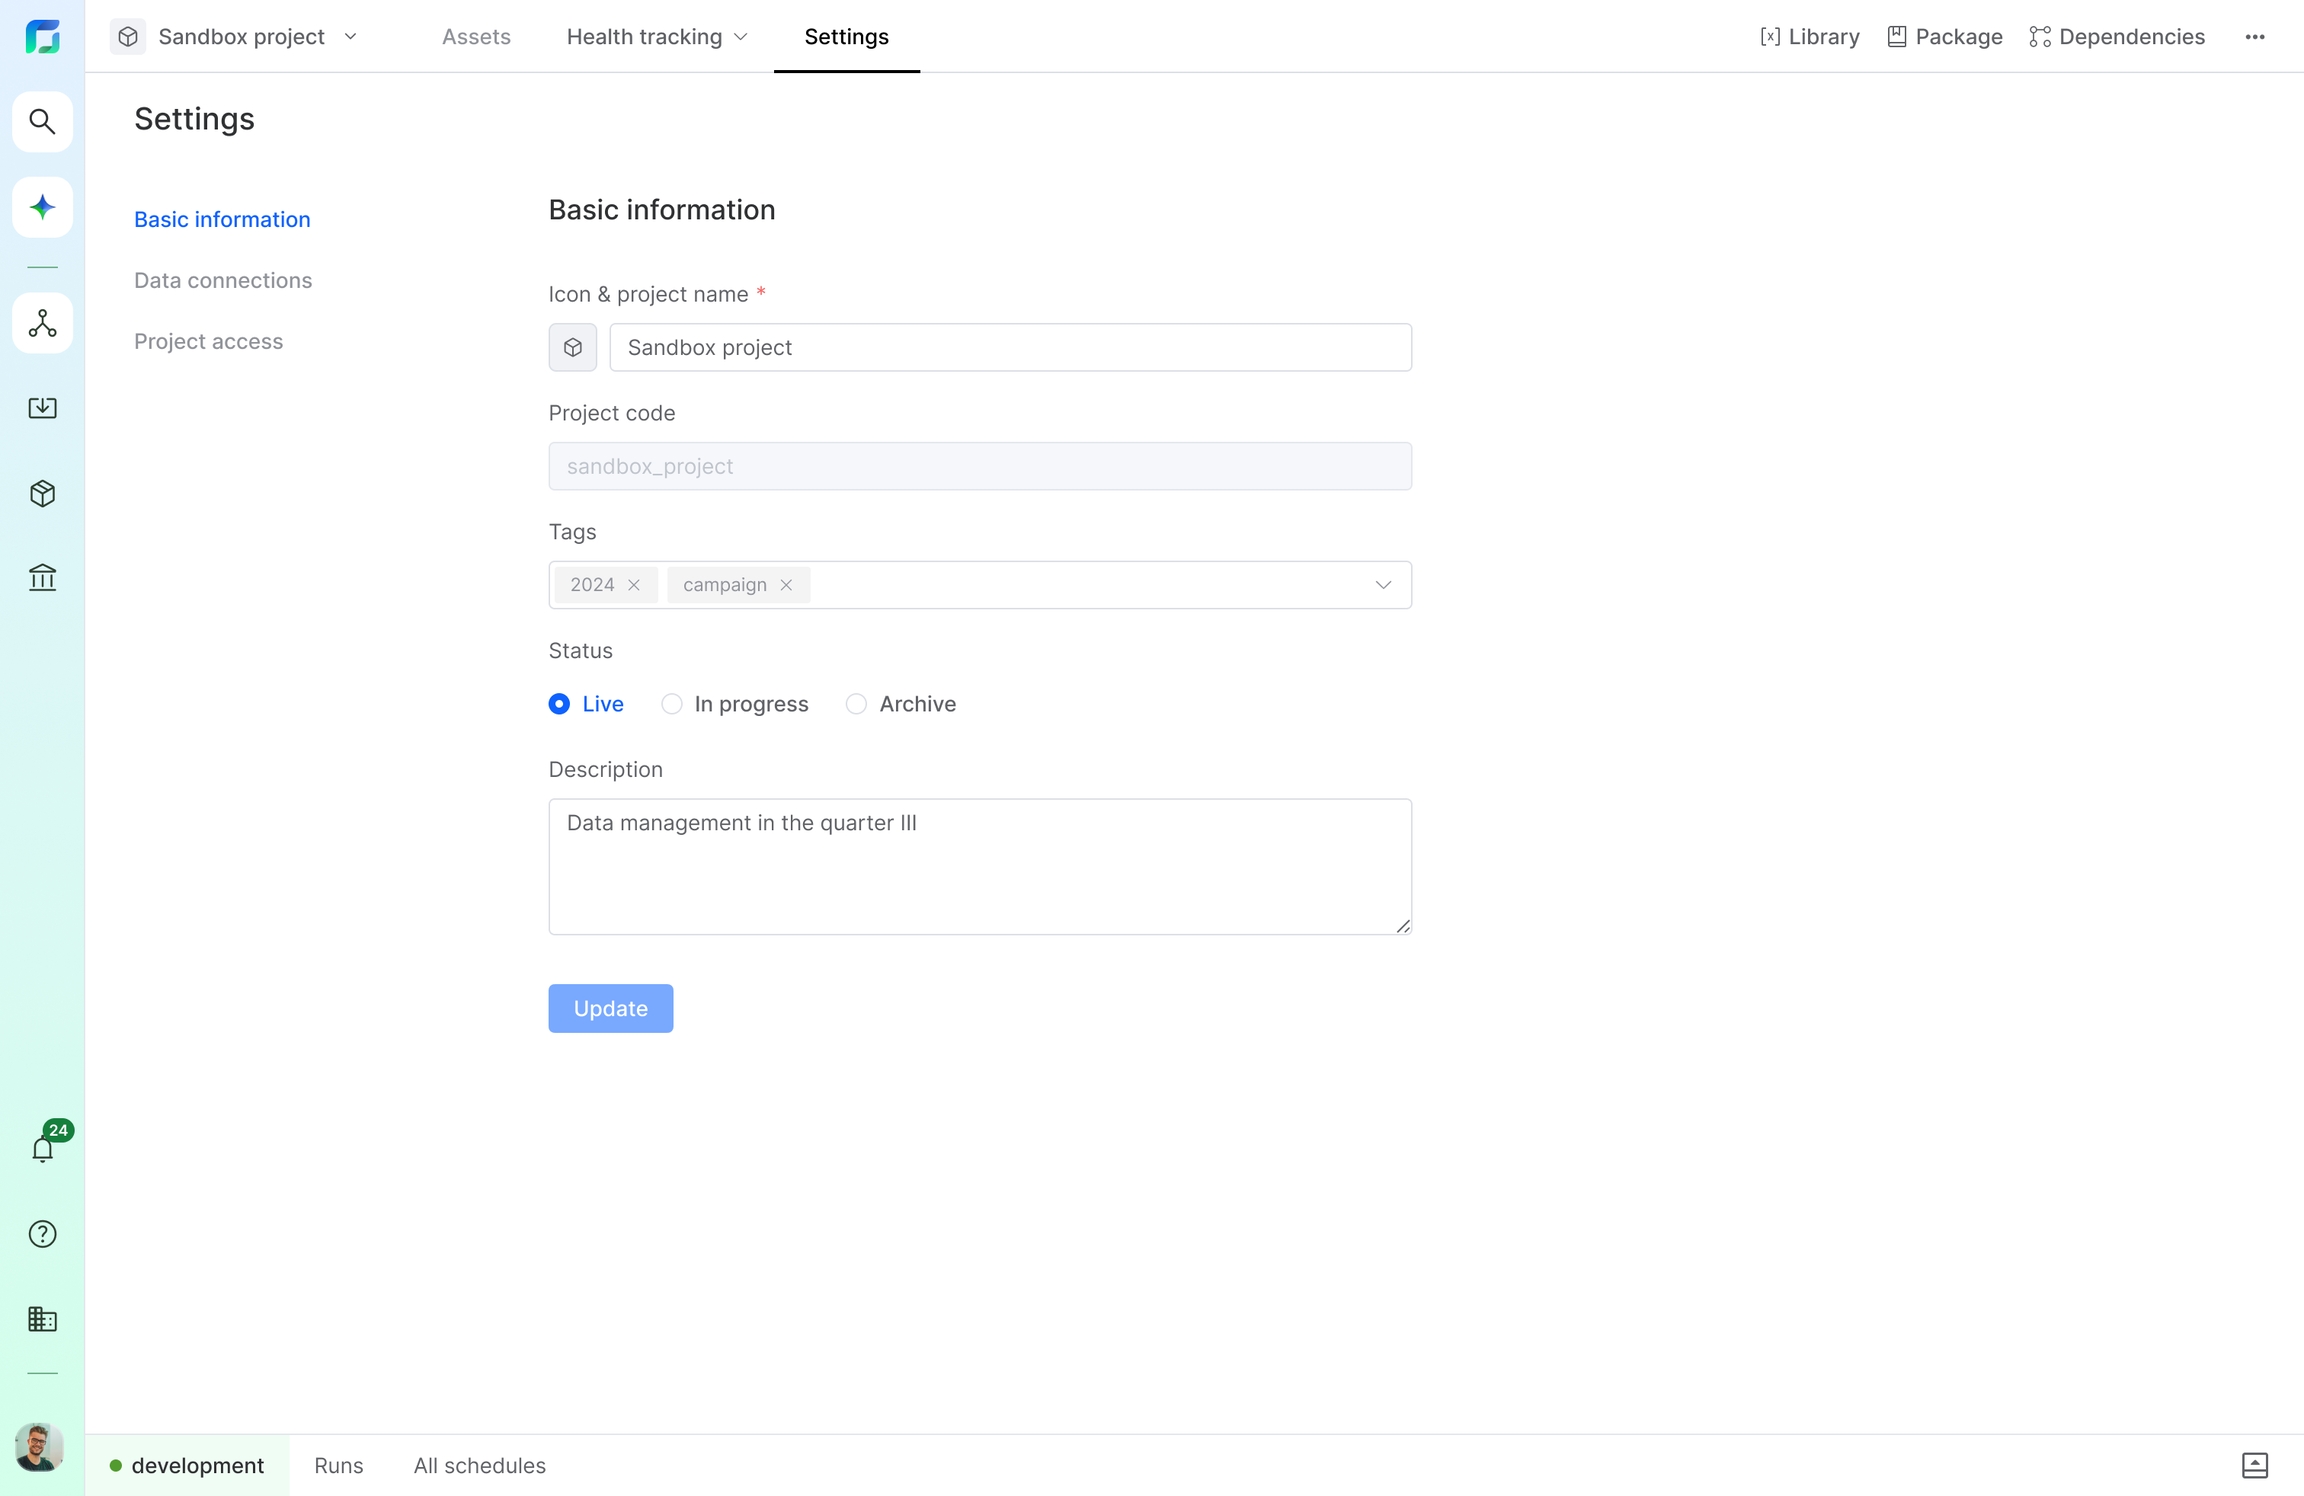Click the download/import icon in sidebar
This screenshot has height=1496, width=2304.
[42, 408]
